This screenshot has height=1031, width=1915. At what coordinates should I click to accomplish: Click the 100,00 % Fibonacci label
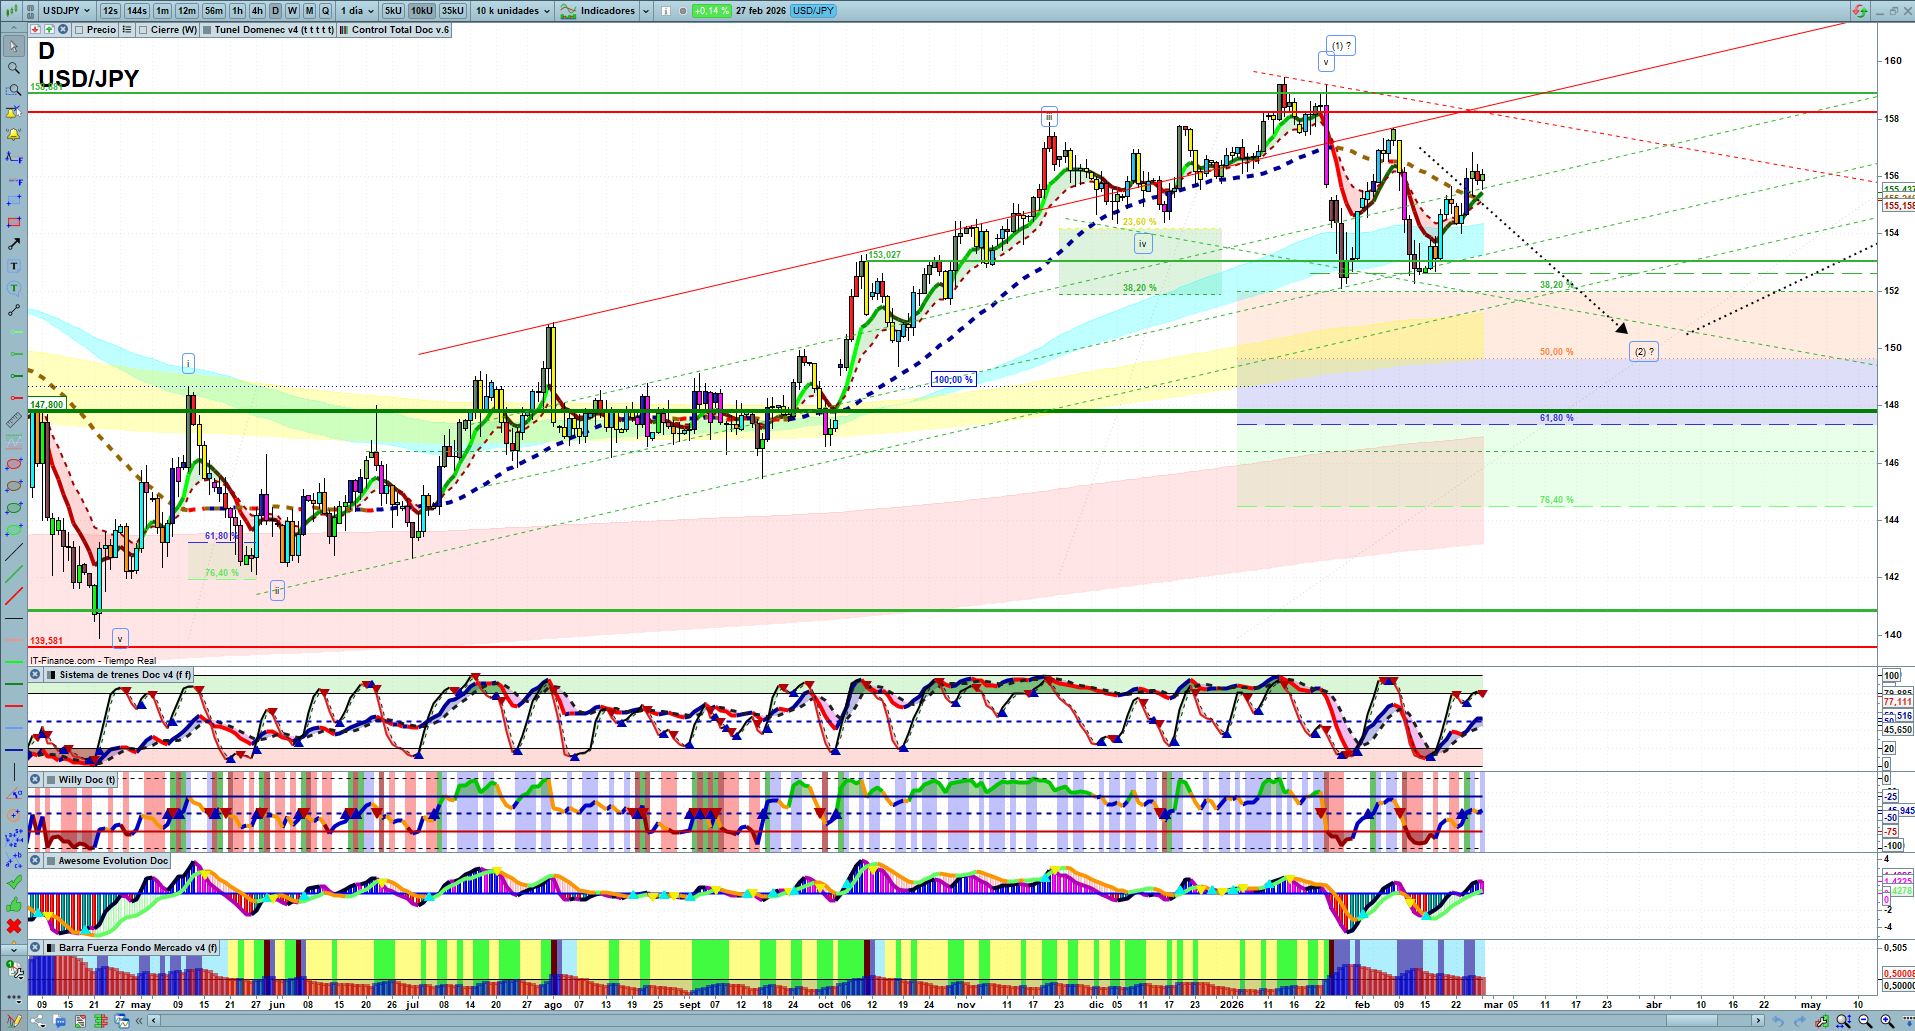point(954,380)
